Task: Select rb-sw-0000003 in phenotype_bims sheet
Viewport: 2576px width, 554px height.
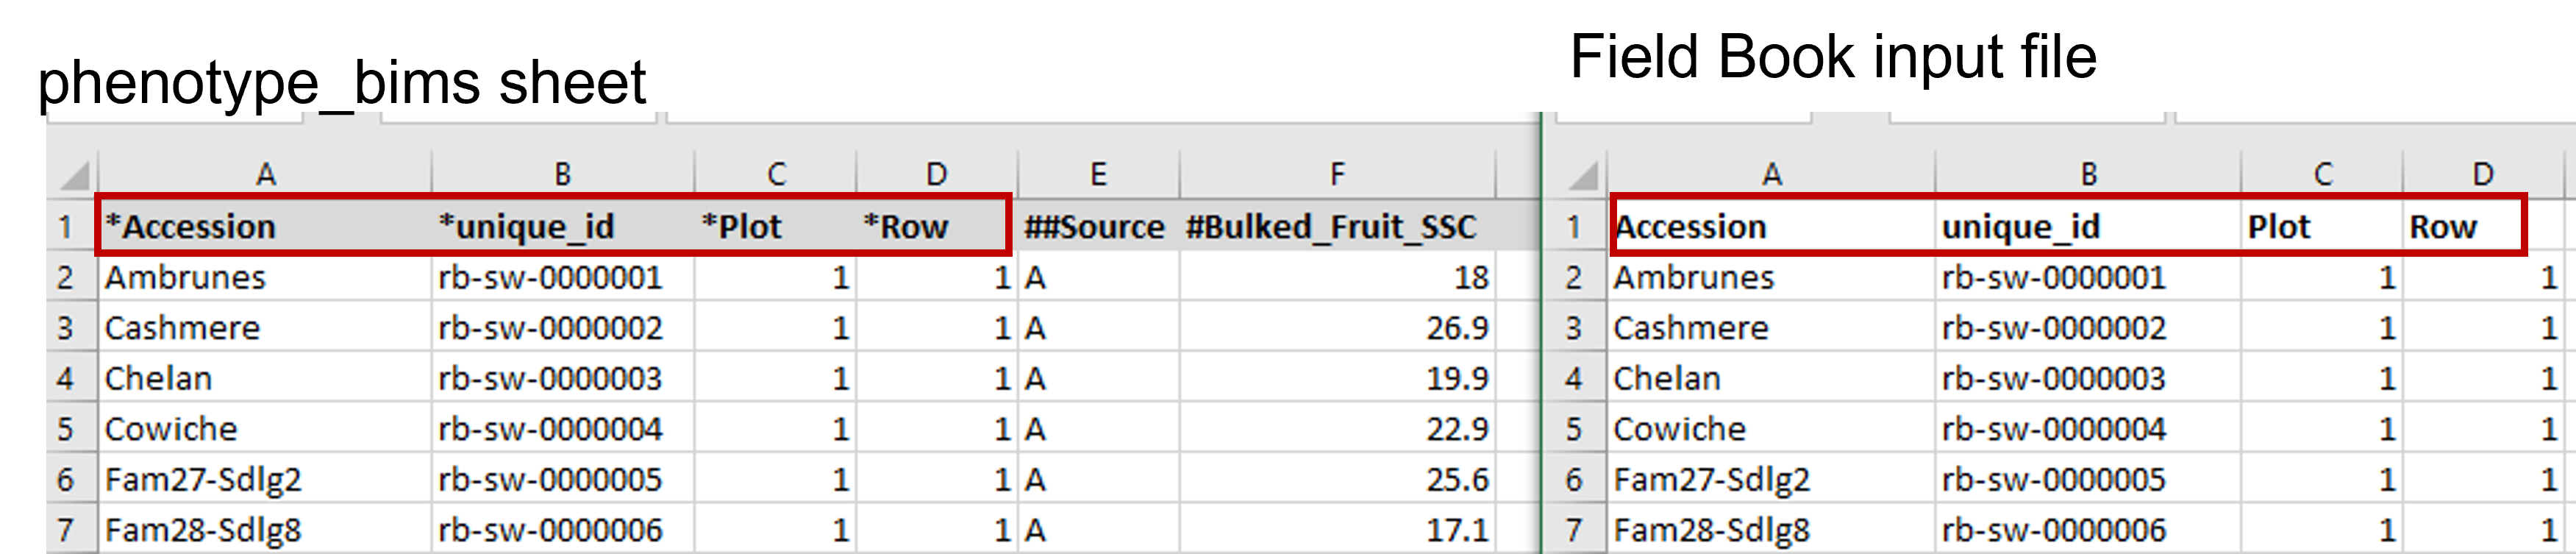Action: click(563, 378)
